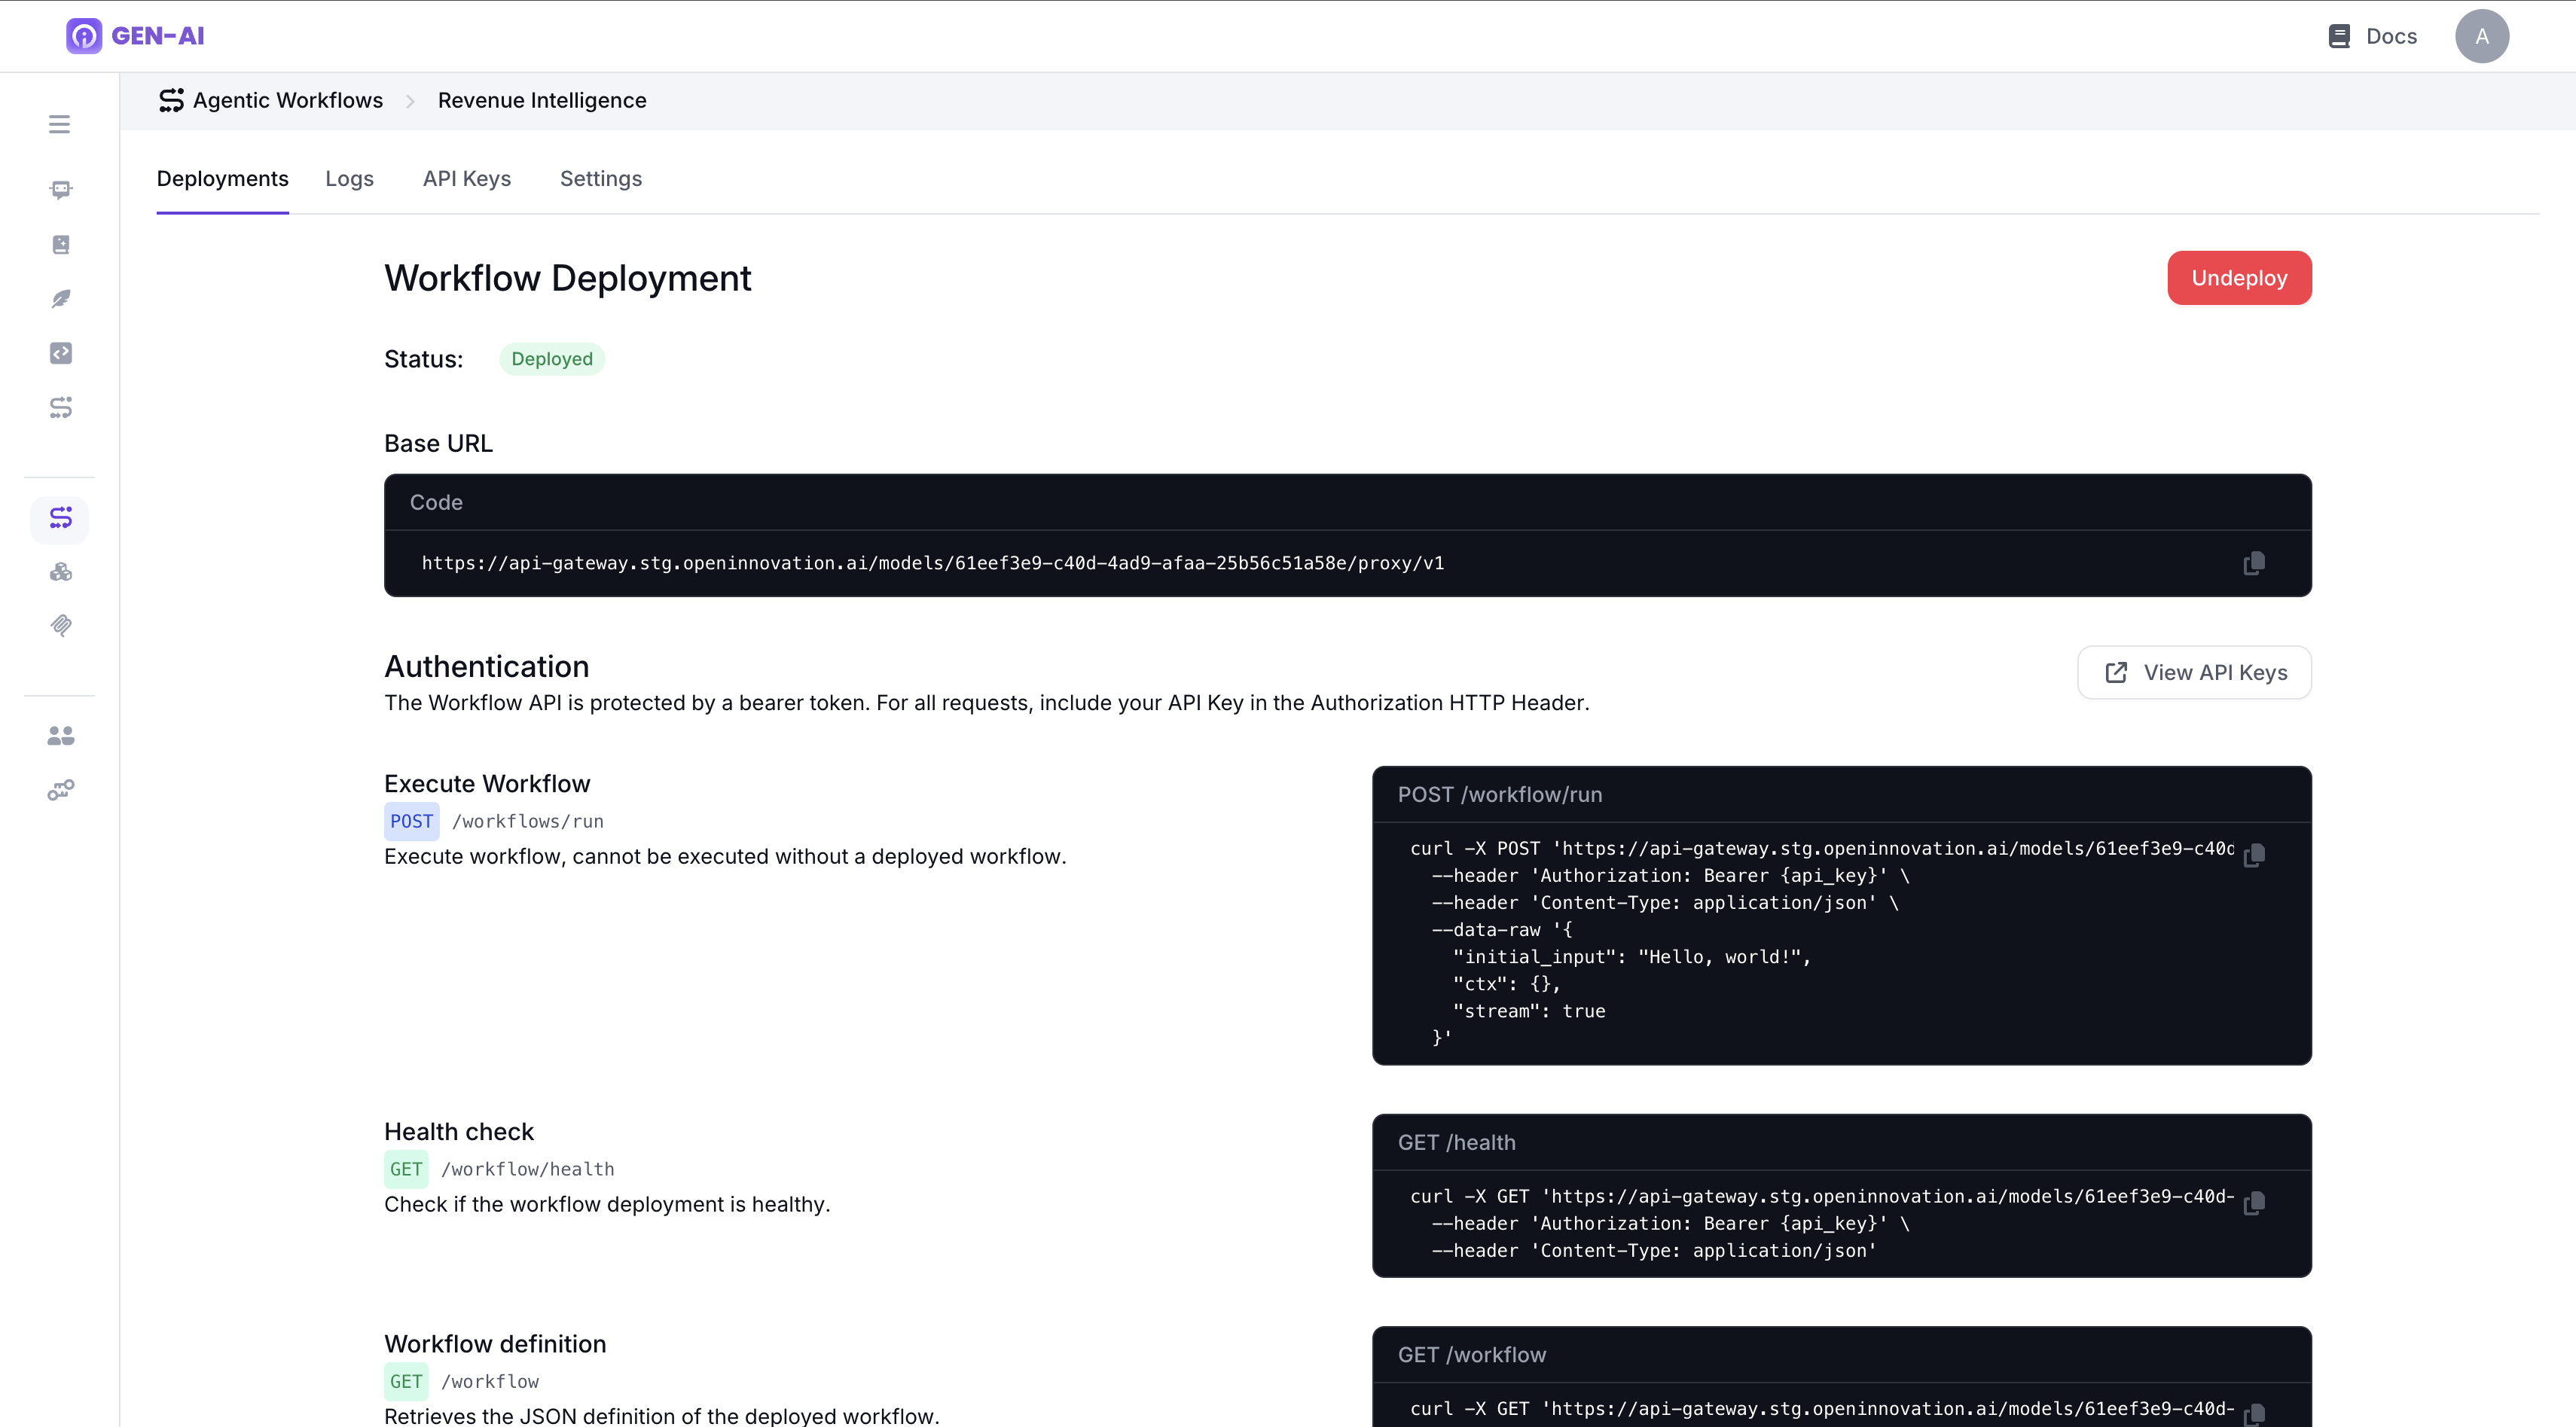This screenshot has height=1427, width=2576.
Task: Collapse the sidebar with the hamburger icon
Action: coord(59,123)
